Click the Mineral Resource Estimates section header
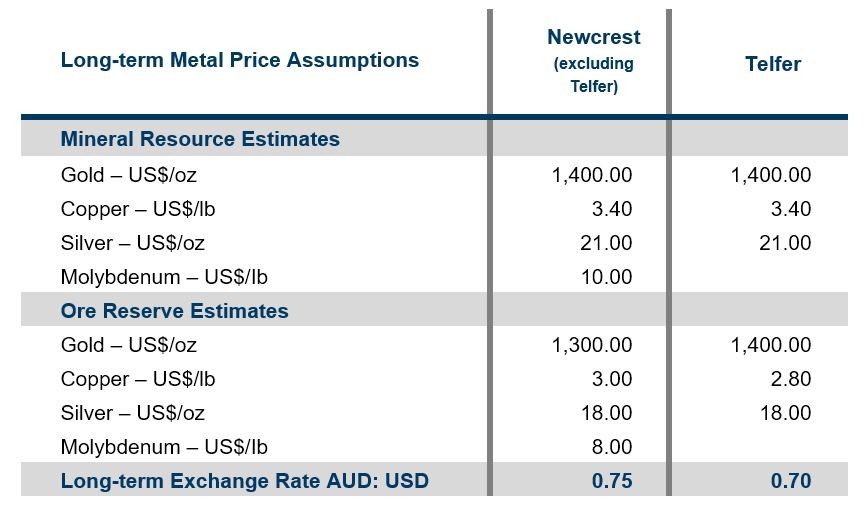867x507 pixels. 200,139
